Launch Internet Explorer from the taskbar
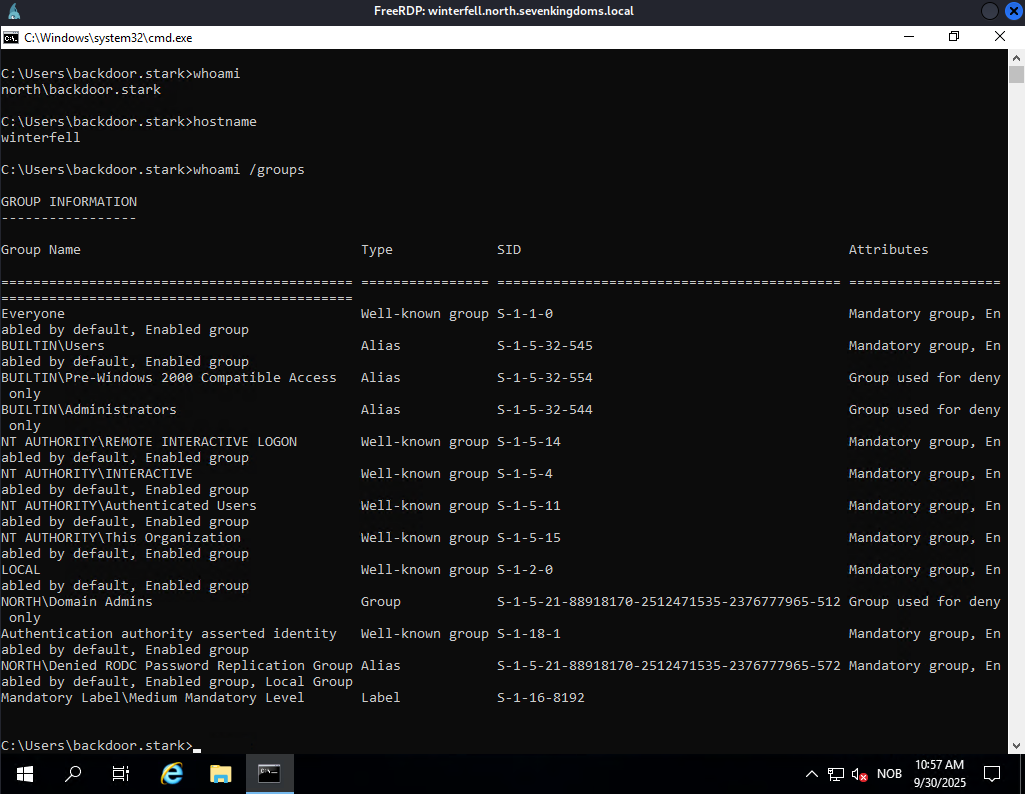This screenshot has height=794, width=1025. click(x=172, y=773)
